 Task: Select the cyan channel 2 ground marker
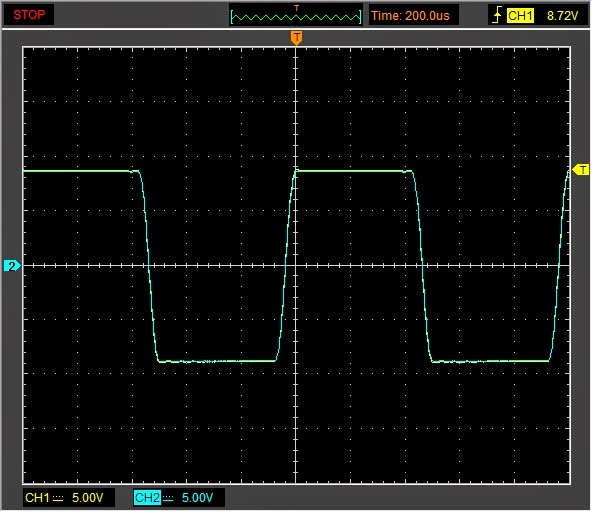click(x=12, y=266)
